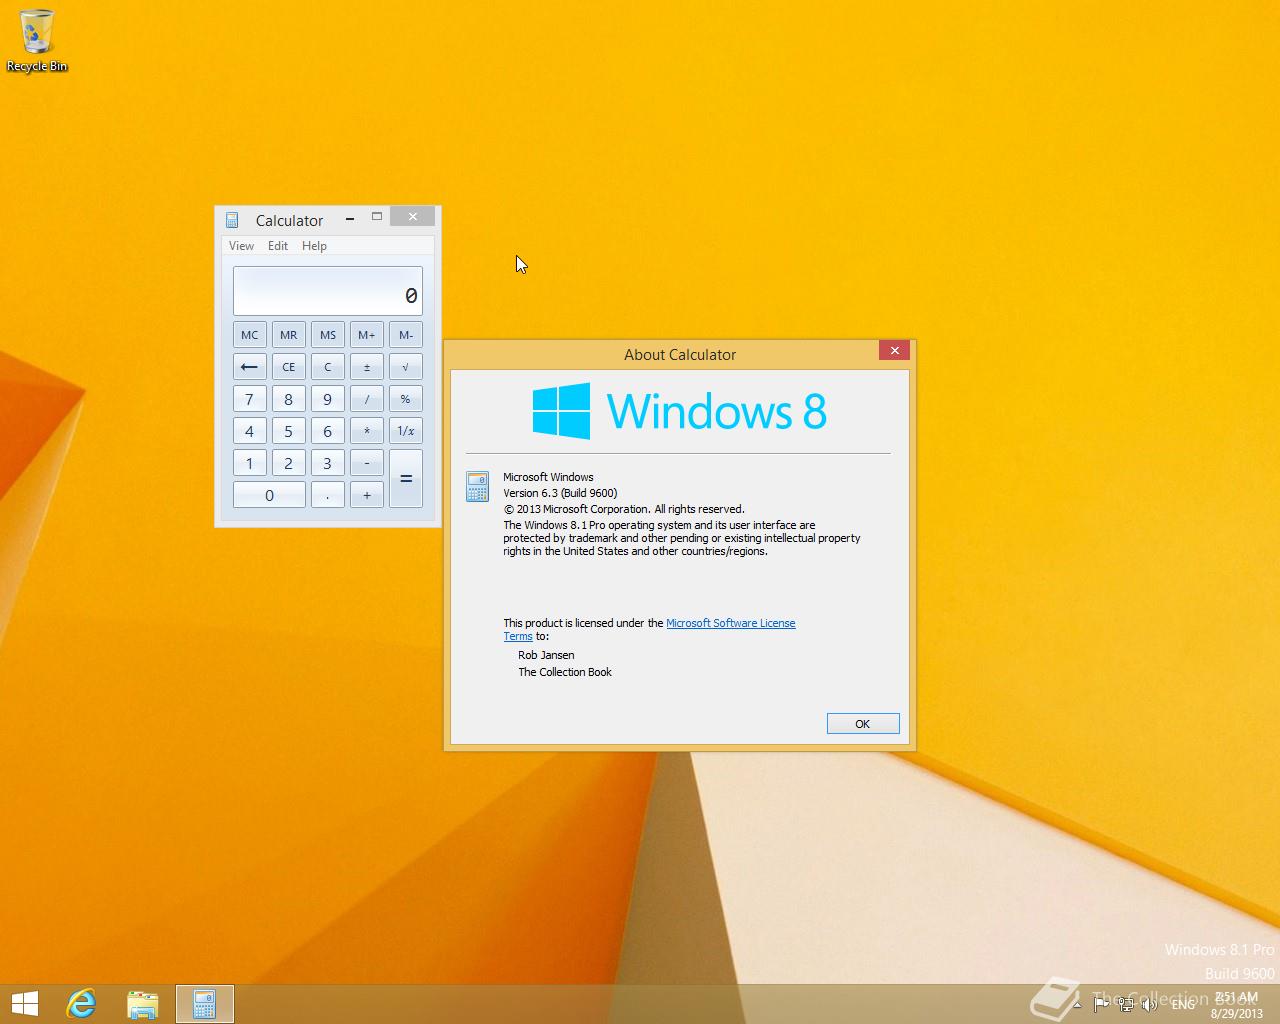Viewport: 1280px width, 1024px height.
Task: Minimize the Calculator window
Action: point(350,217)
